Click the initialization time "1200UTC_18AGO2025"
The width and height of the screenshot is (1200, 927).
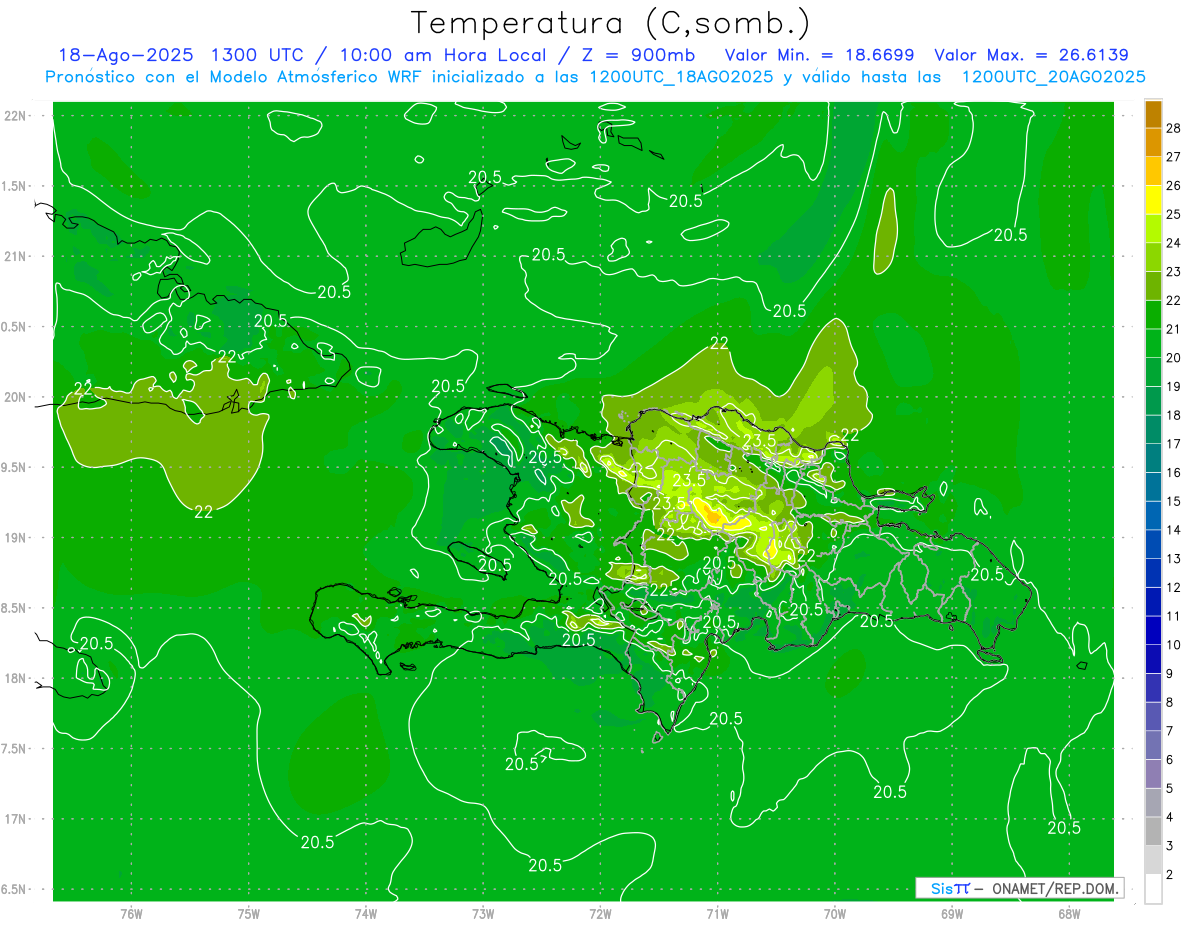pos(683,77)
